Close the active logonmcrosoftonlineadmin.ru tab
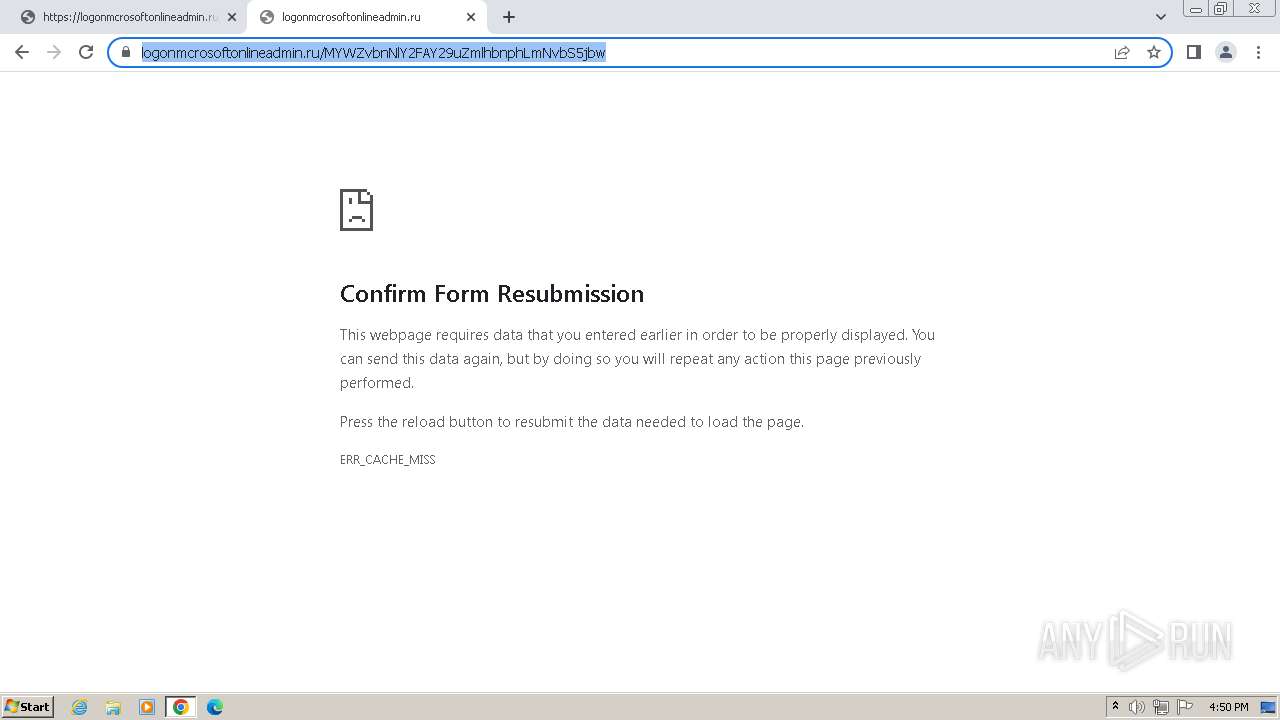 [x=471, y=17]
